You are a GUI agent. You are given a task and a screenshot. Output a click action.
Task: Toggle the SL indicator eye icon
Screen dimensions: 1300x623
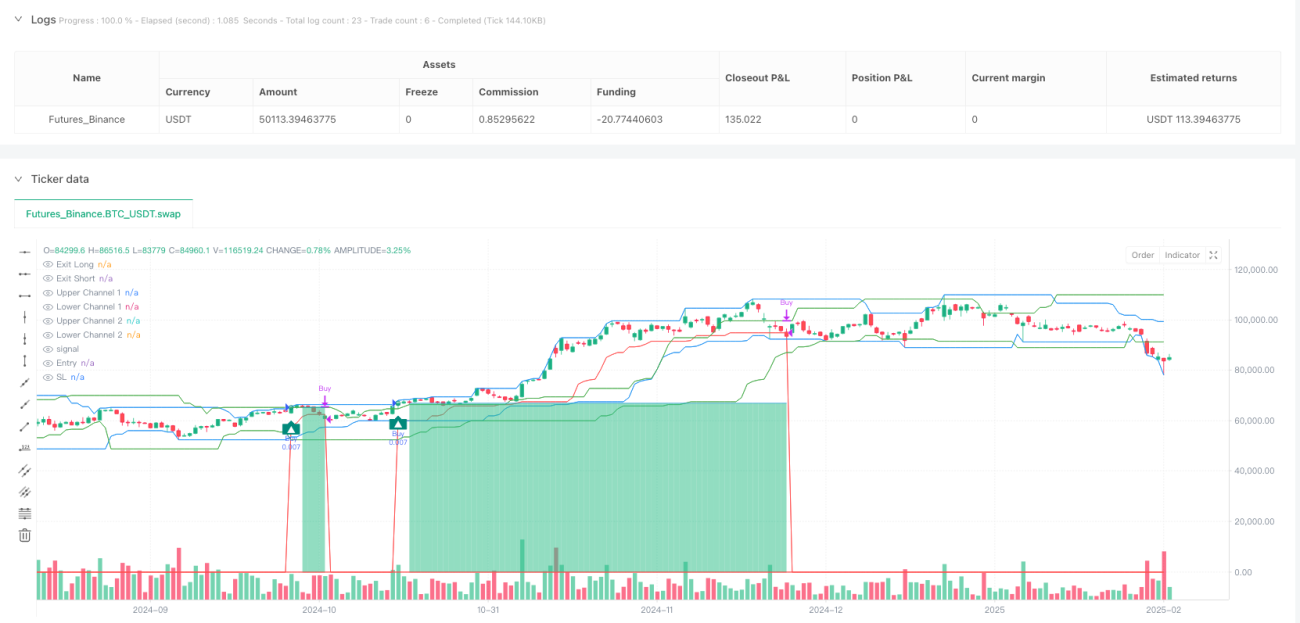[48, 377]
